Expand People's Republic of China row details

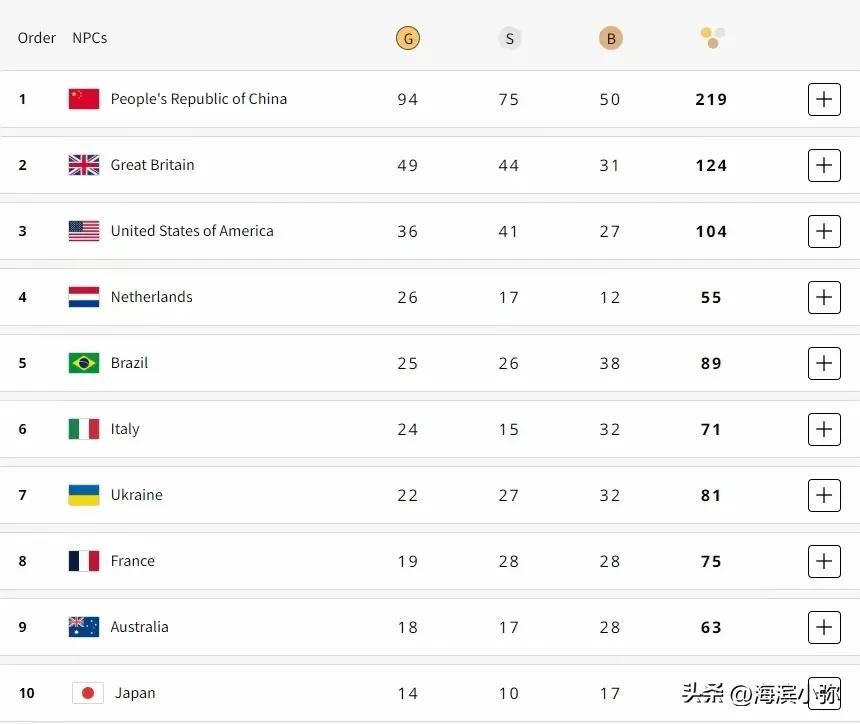tap(824, 99)
